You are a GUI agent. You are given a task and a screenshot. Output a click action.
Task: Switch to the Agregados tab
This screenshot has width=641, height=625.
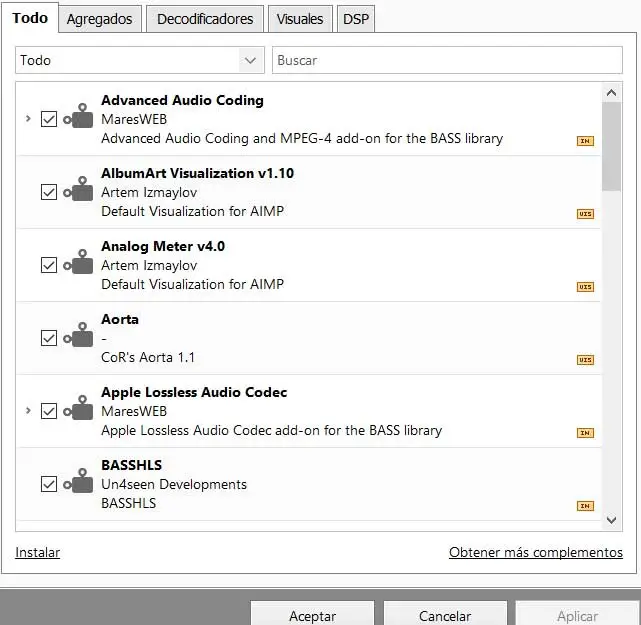pos(99,19)
